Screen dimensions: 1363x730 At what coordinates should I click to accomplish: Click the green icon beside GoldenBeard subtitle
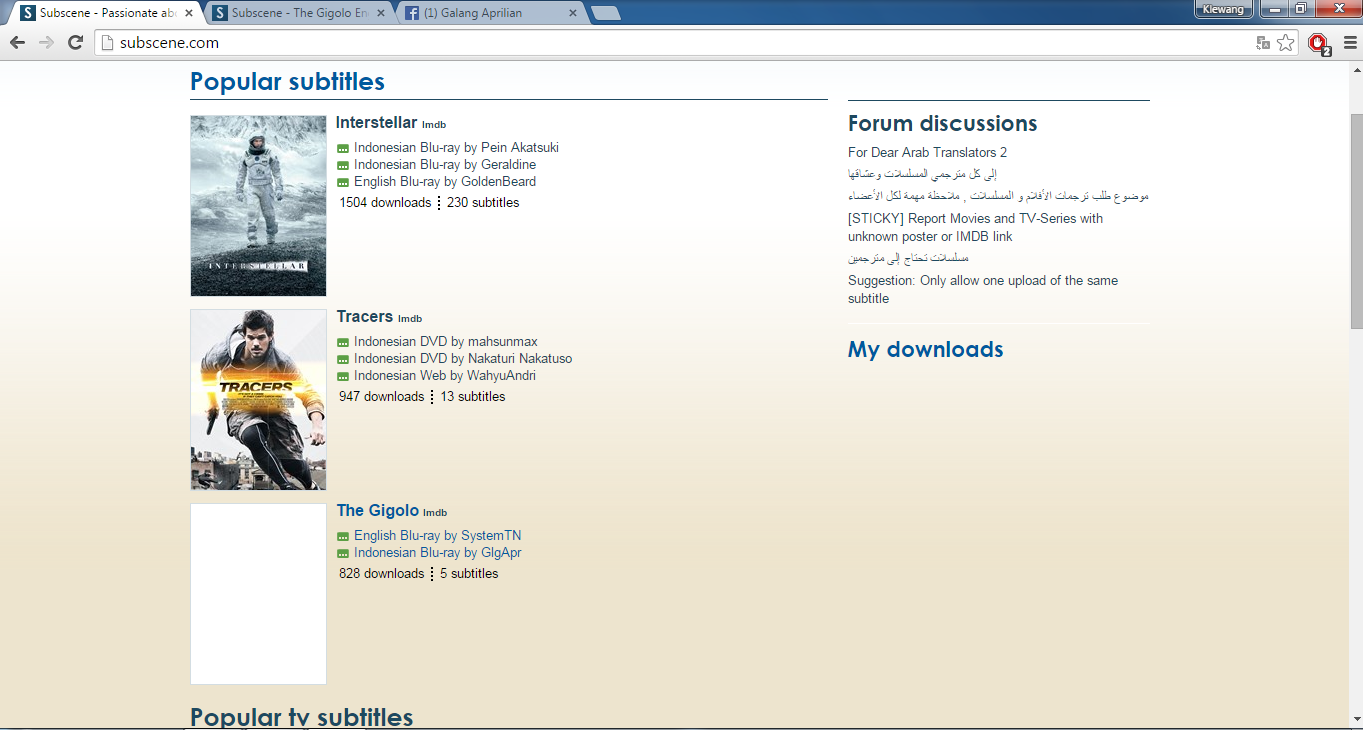click(x=343, y=182)
